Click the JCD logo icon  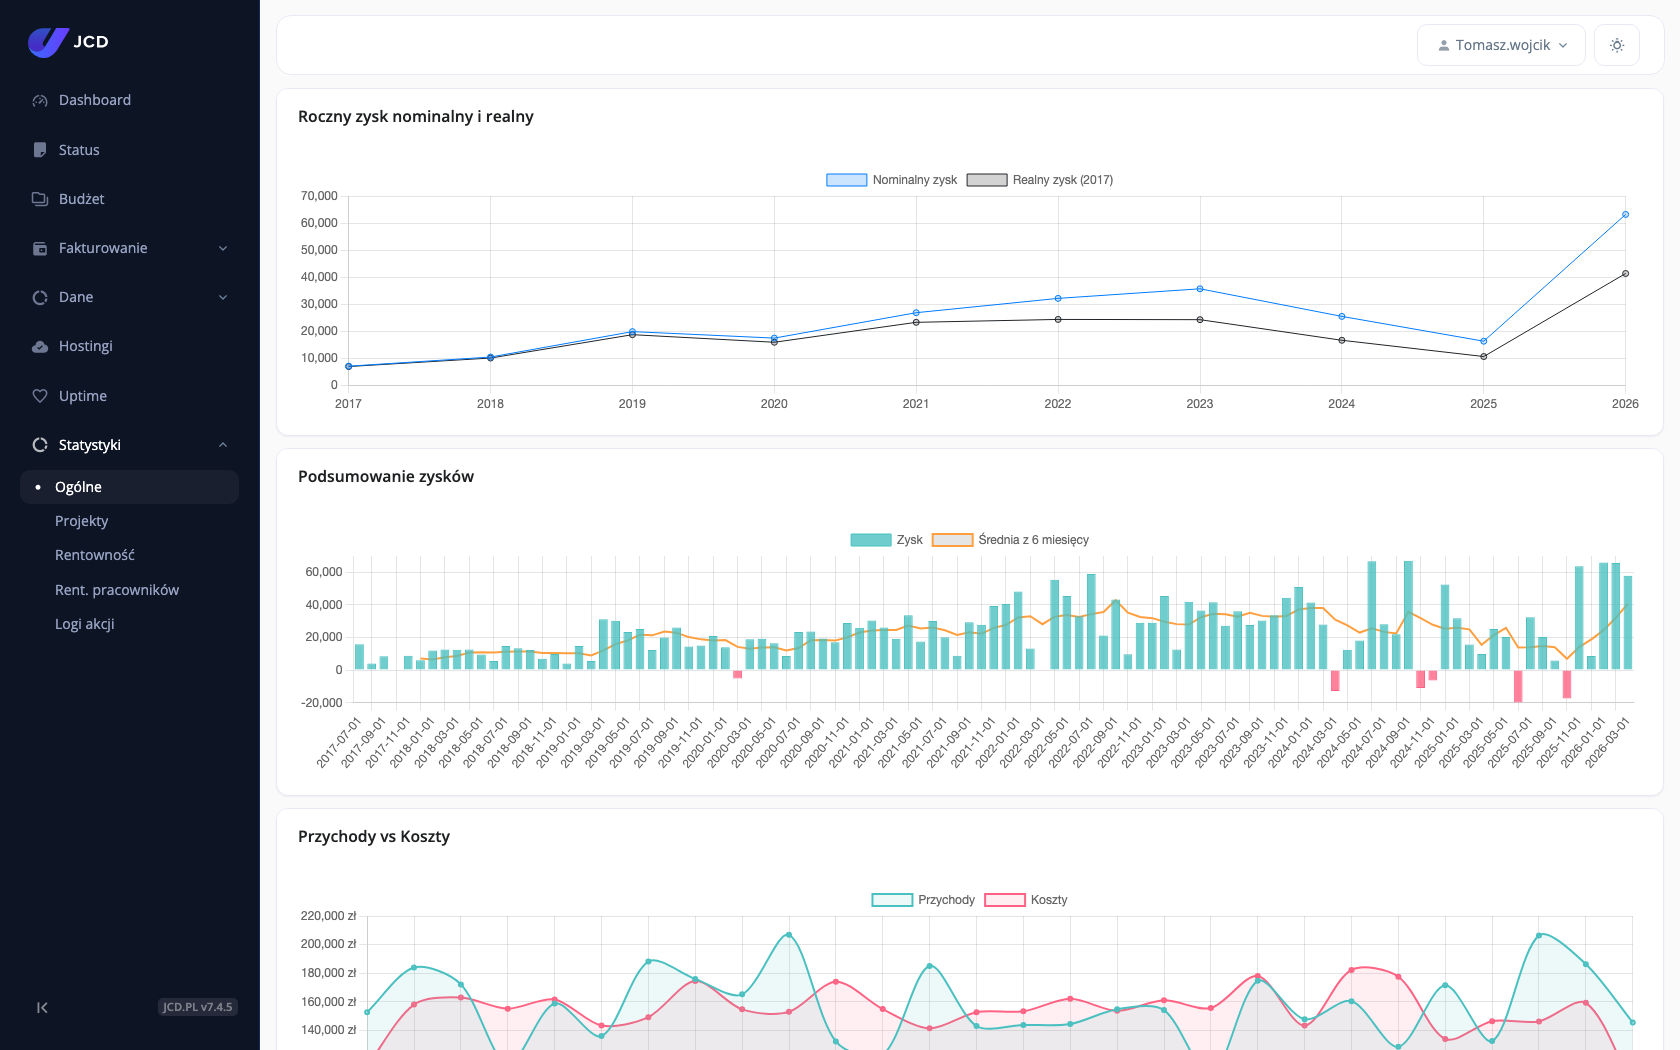tap(48, 42)
